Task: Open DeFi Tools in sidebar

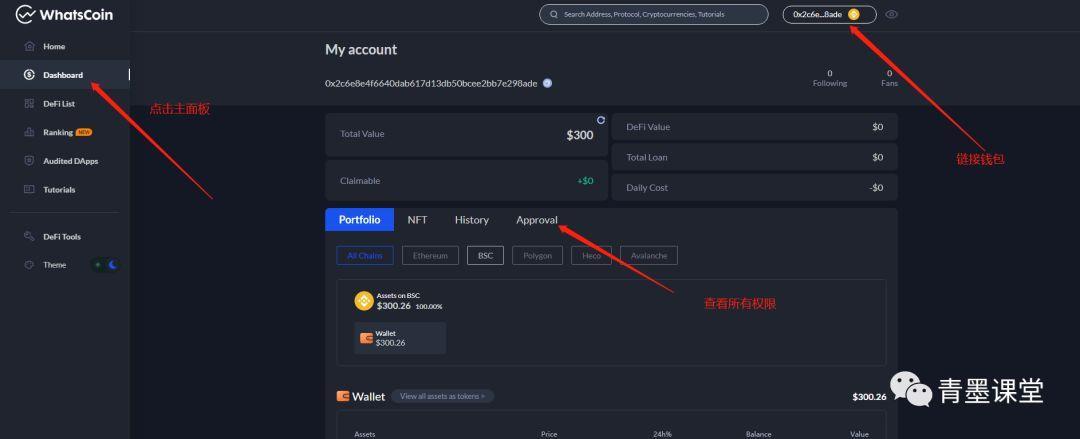Action: pos(61,237)
